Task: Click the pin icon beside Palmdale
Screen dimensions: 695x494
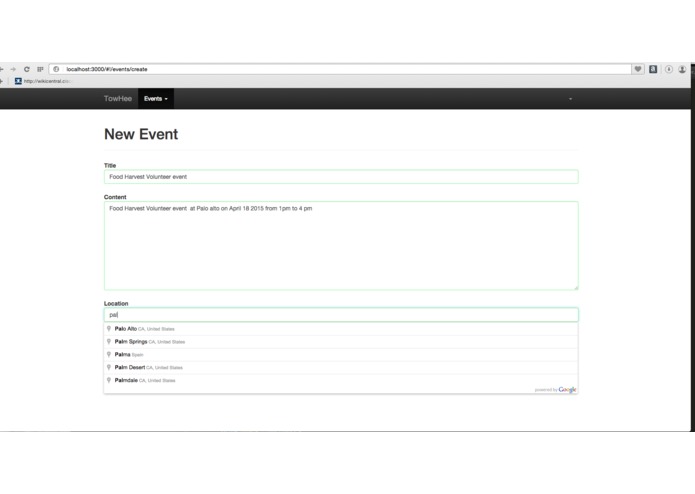Action: [109, 380]
